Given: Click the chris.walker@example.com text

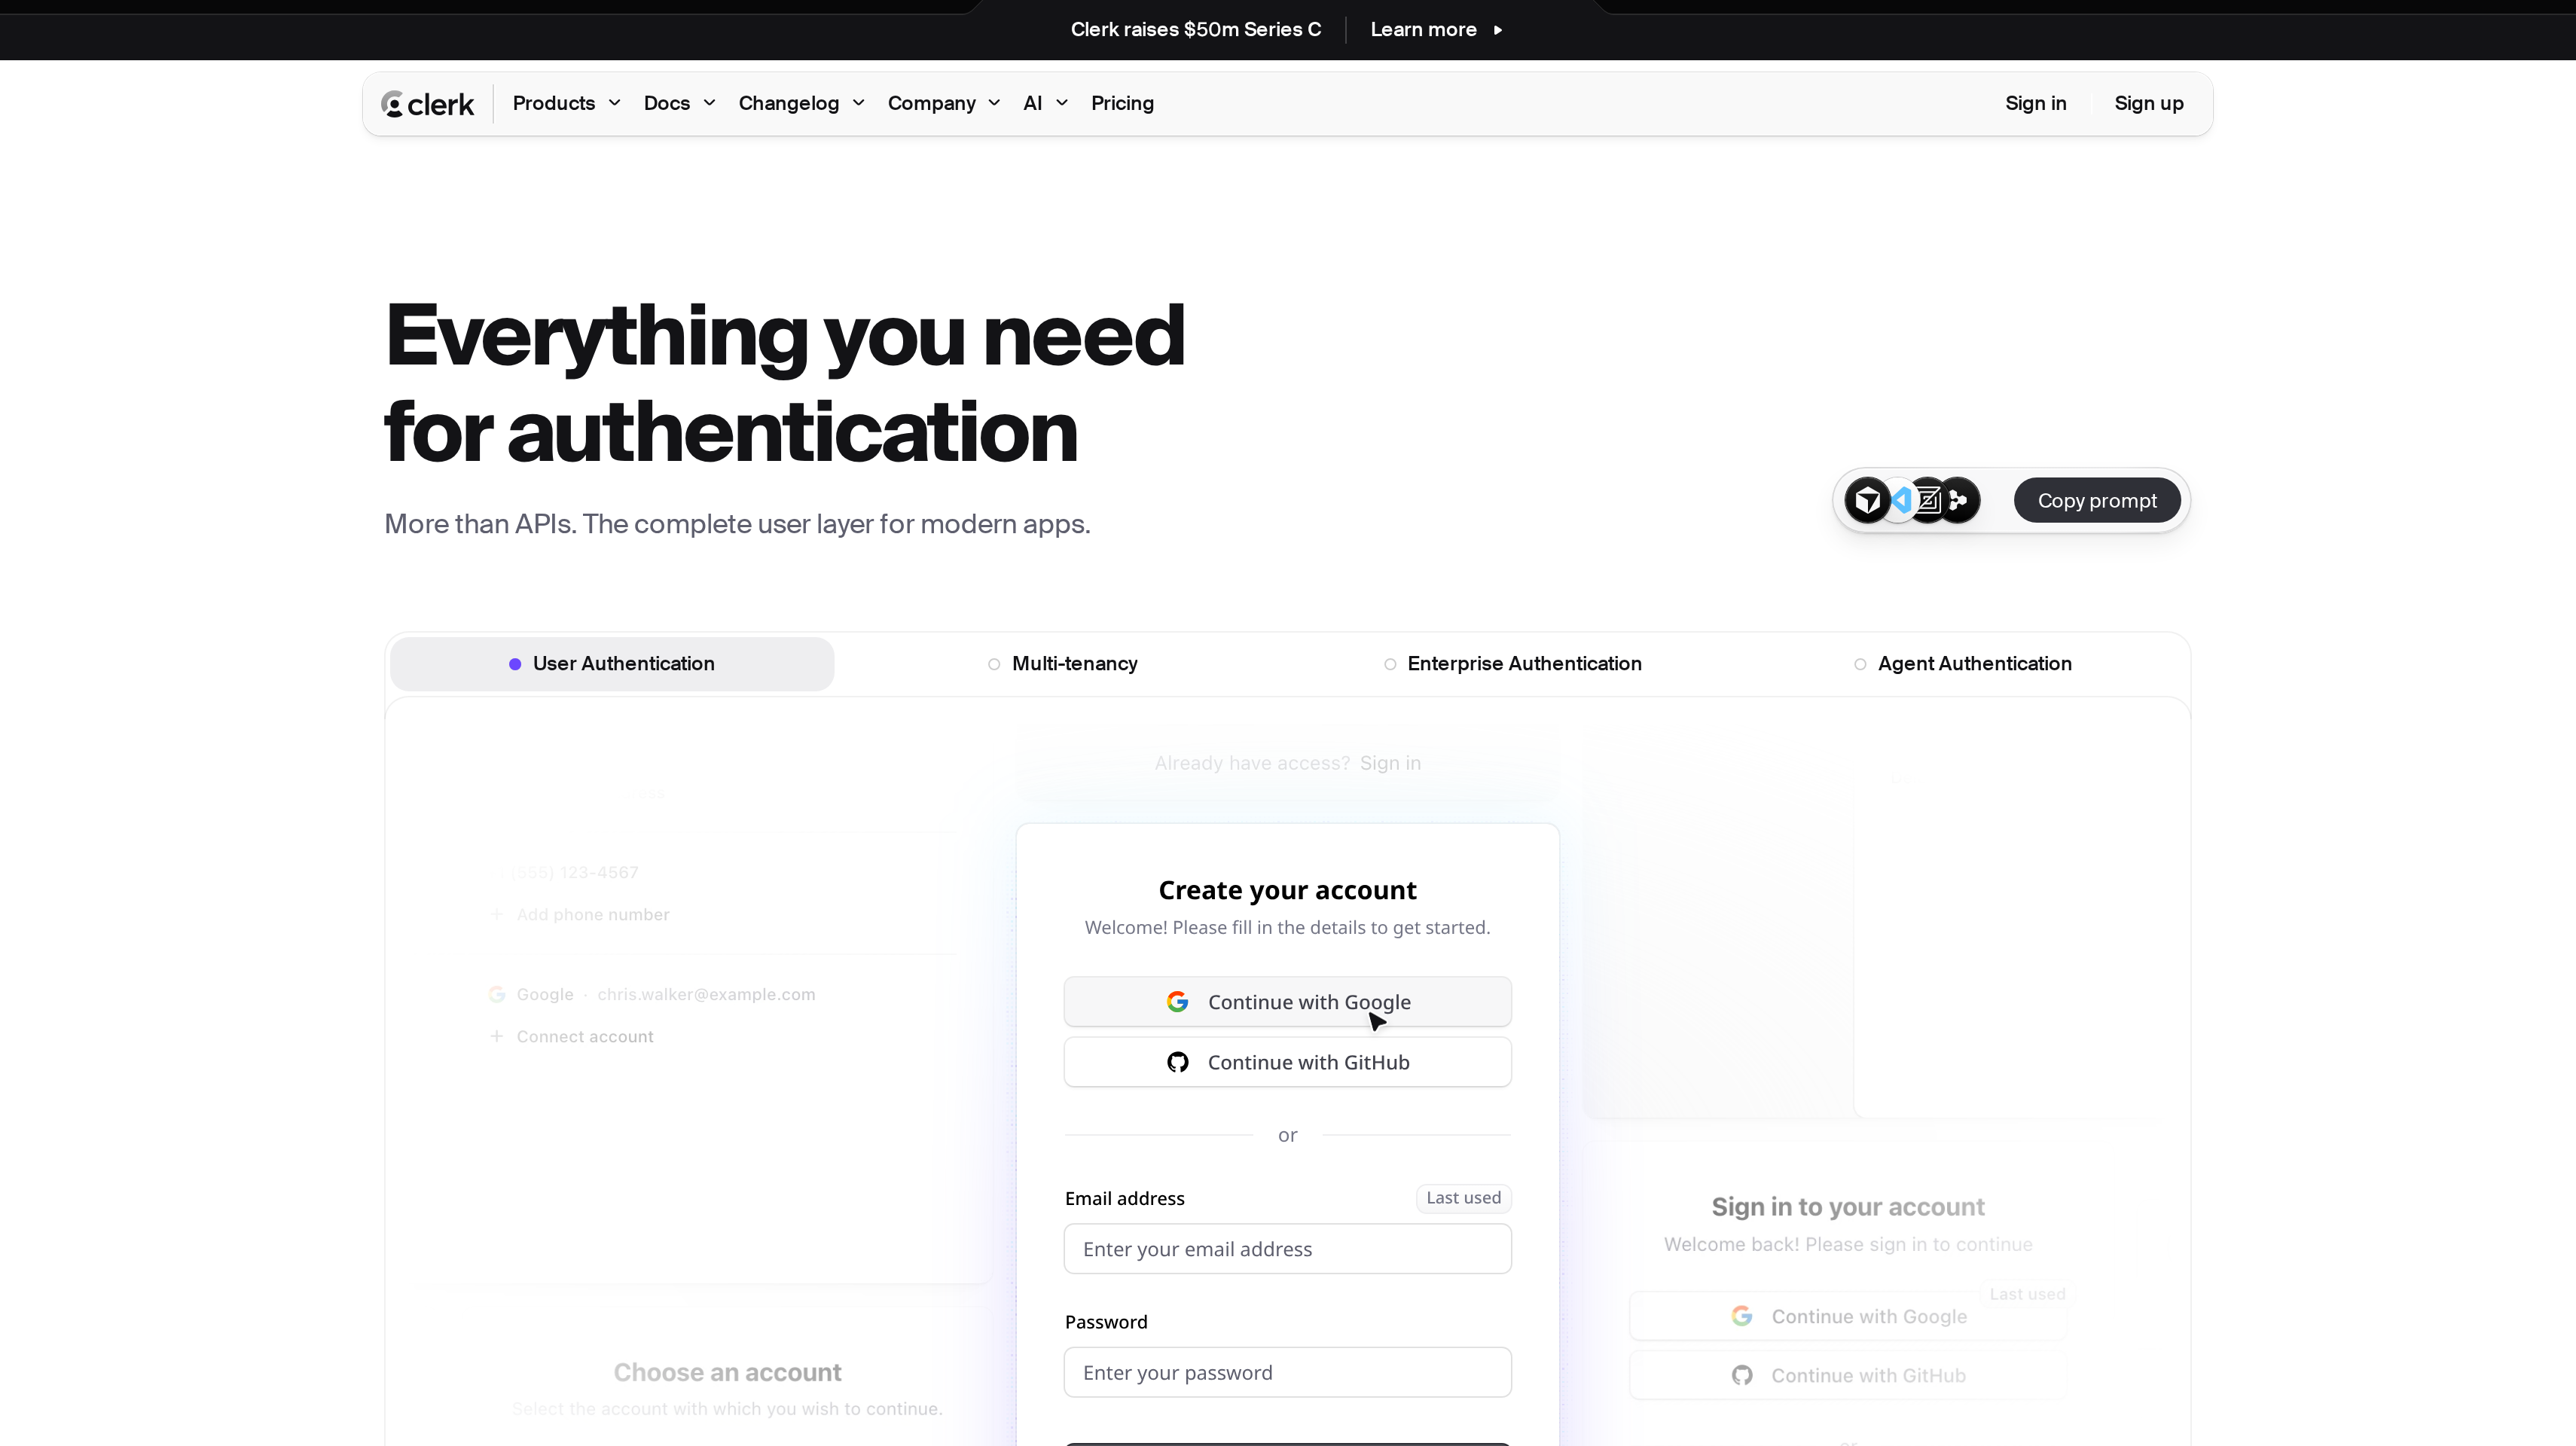Looking at the screenshot, I should (x=706, y=994).
